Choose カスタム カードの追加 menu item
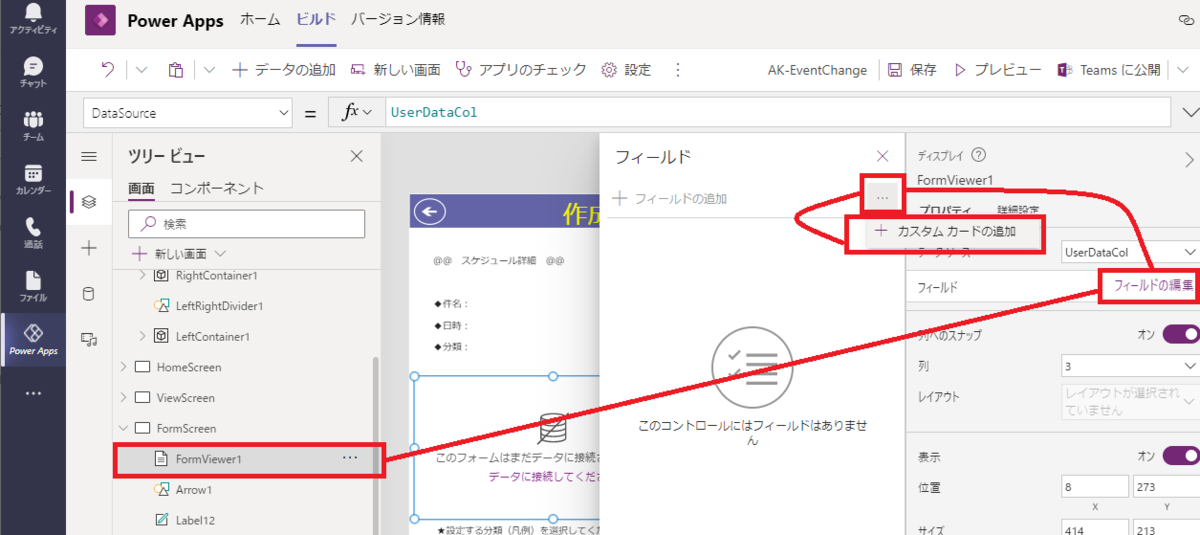Screen dimensions: 1200x535 click(x=946, y=231)
